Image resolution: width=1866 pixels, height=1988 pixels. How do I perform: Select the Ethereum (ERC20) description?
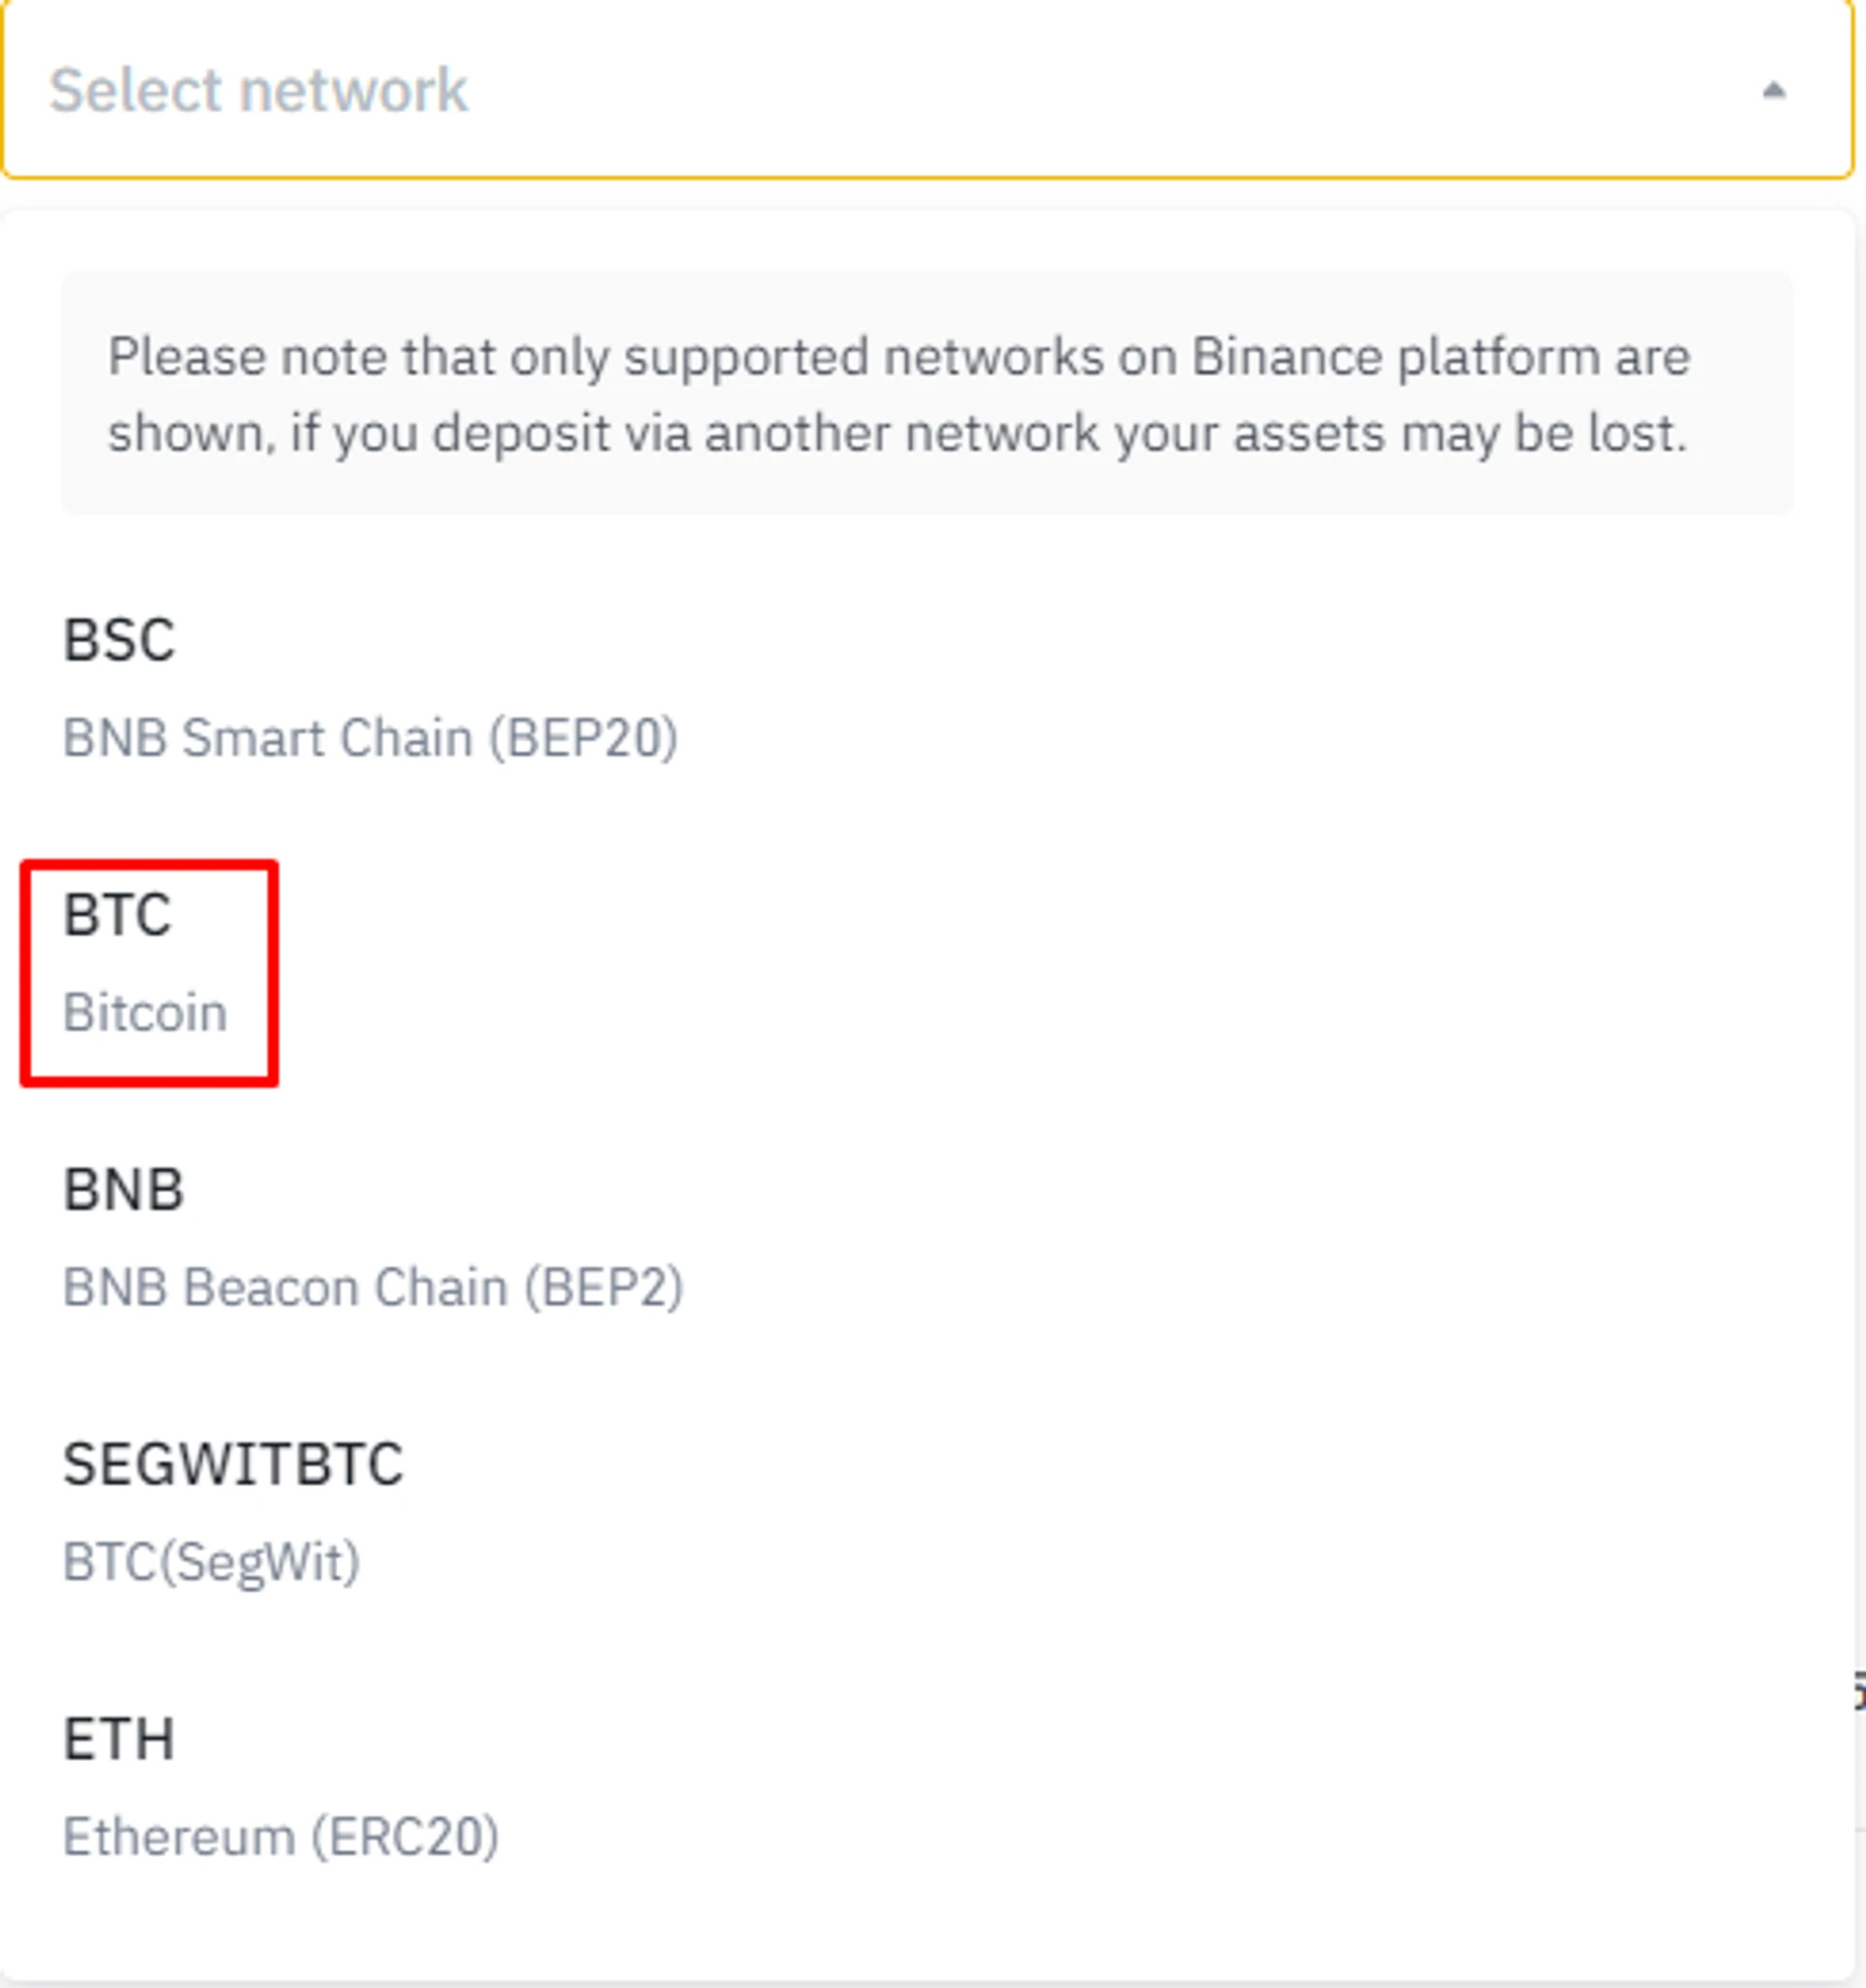pos(281,1837)
